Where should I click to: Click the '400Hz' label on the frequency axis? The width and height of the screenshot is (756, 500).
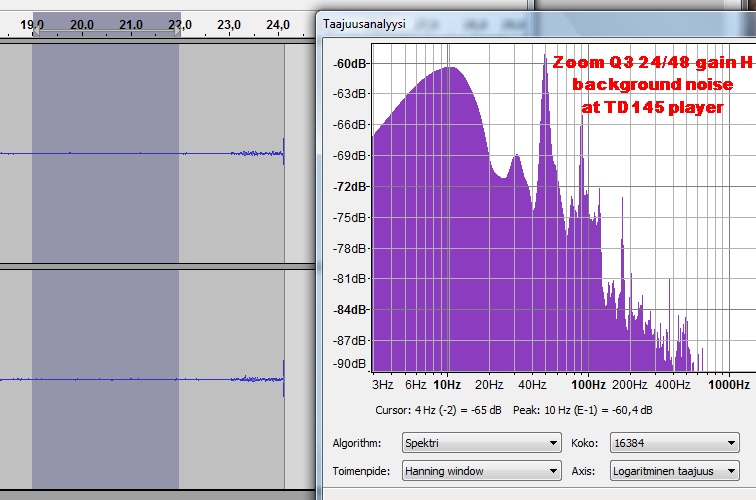click(x=673, y=385)
